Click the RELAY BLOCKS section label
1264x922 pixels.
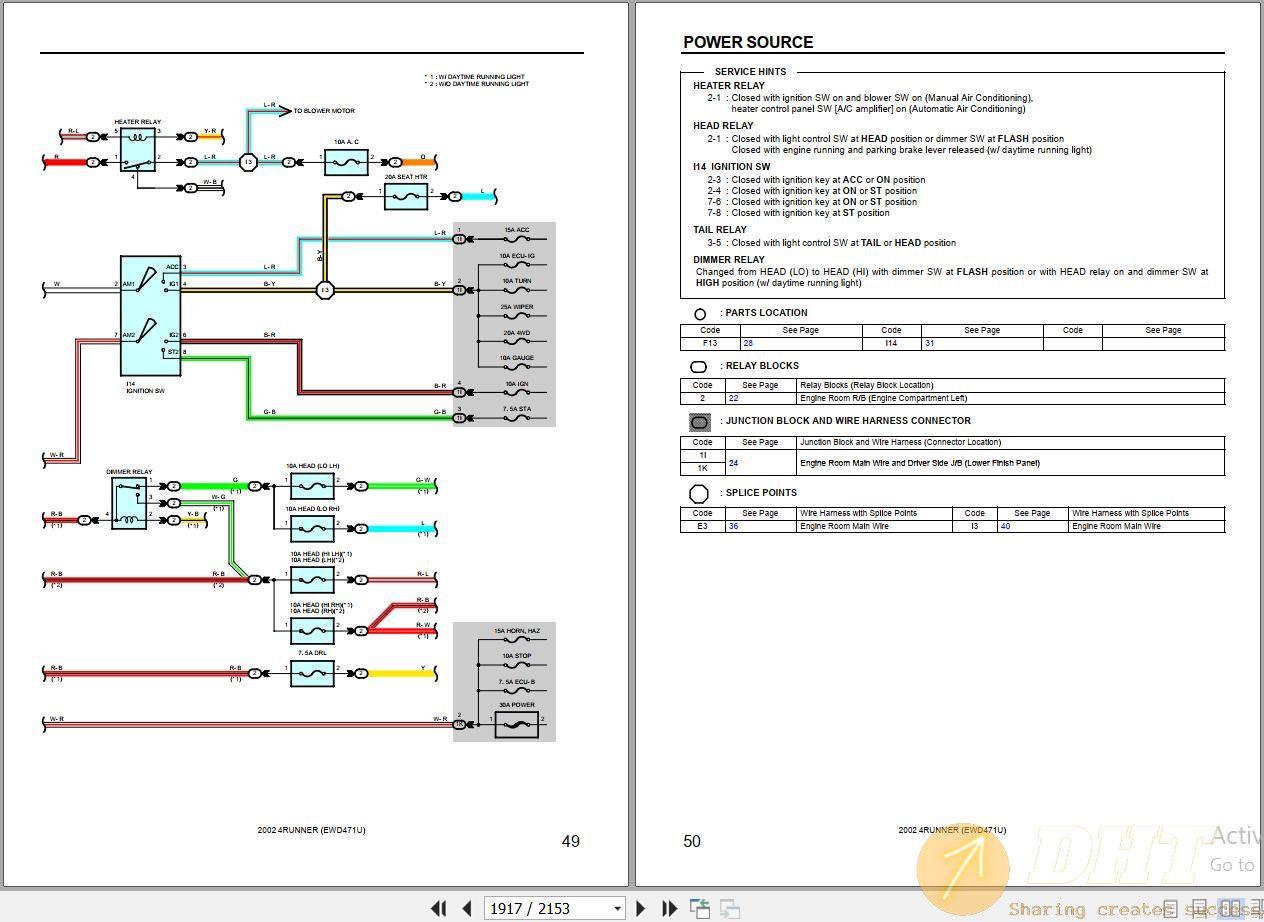pyautogui.click(x=759, y=366)
